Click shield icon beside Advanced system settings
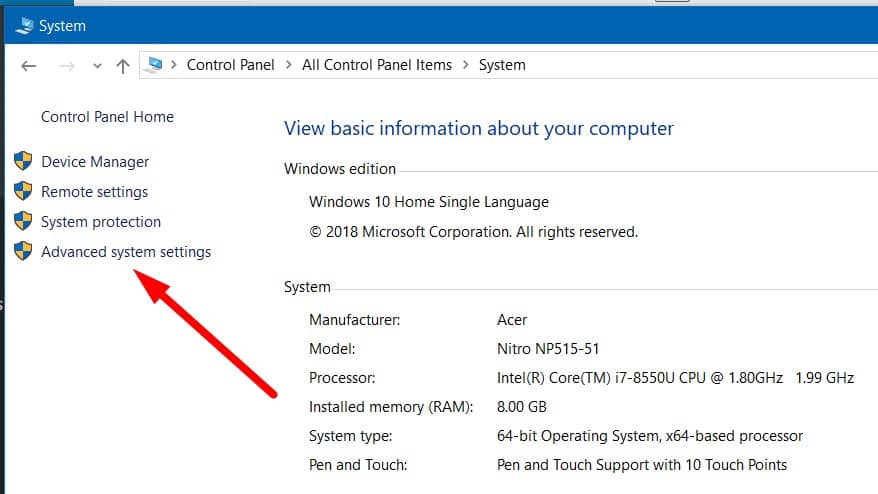Screen dimensions: 878x494 coord(23,251)
